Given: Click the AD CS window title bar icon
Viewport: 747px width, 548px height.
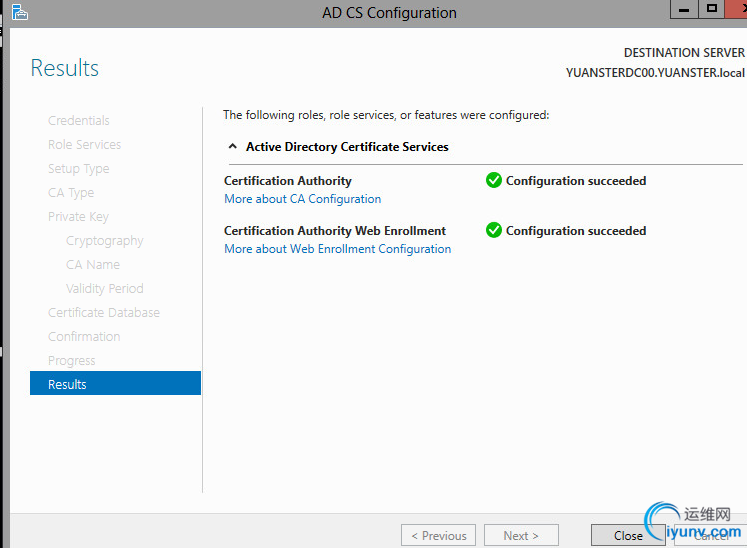Looking at the screenshot, I should (x=19, y=12).
